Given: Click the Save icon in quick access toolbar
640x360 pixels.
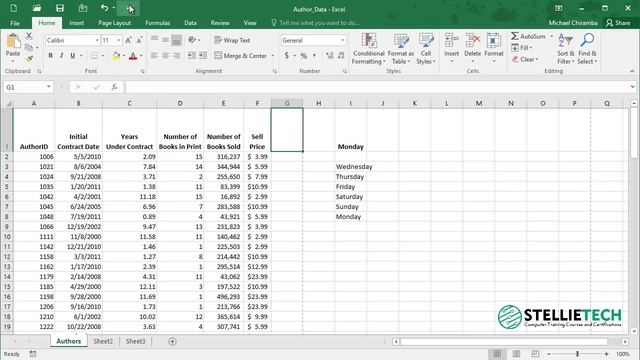Looking at the screenshot, I should tap(60, 8).
